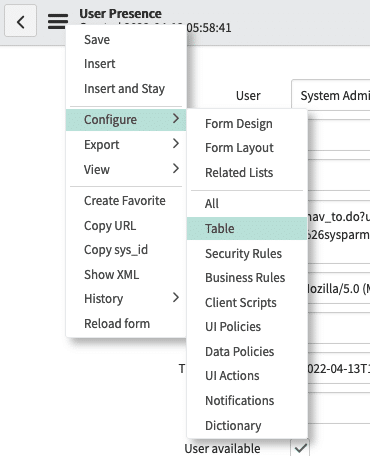Choose Copy URL entry
This screenshot has width=370, height=456.
coord(126,226)
